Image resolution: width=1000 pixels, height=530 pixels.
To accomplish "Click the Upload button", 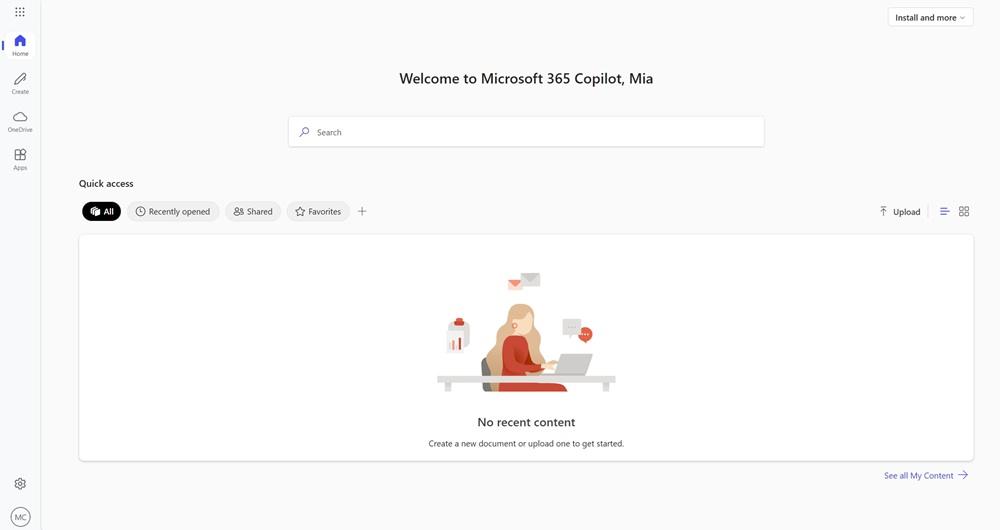I will point(900,212).
